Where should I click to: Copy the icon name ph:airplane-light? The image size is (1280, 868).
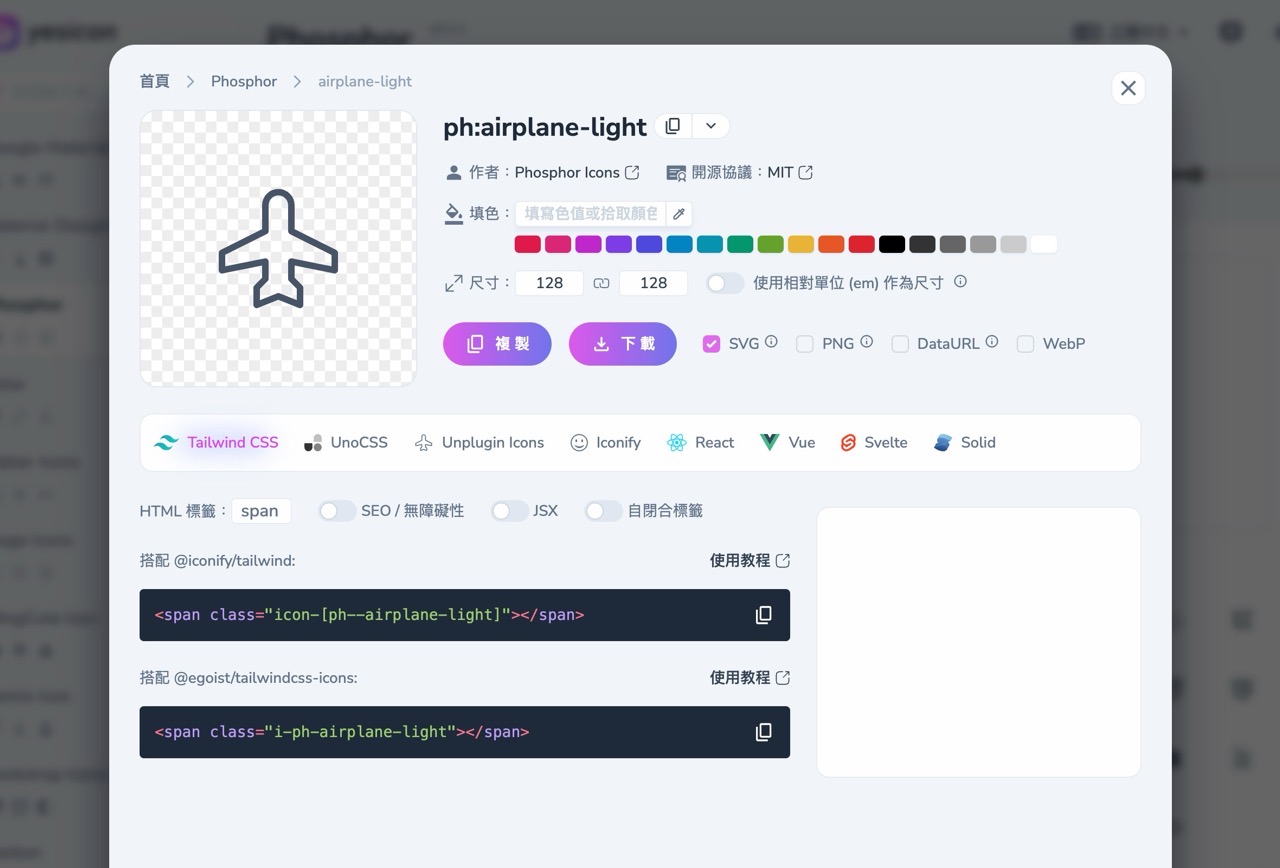(673, 126)
